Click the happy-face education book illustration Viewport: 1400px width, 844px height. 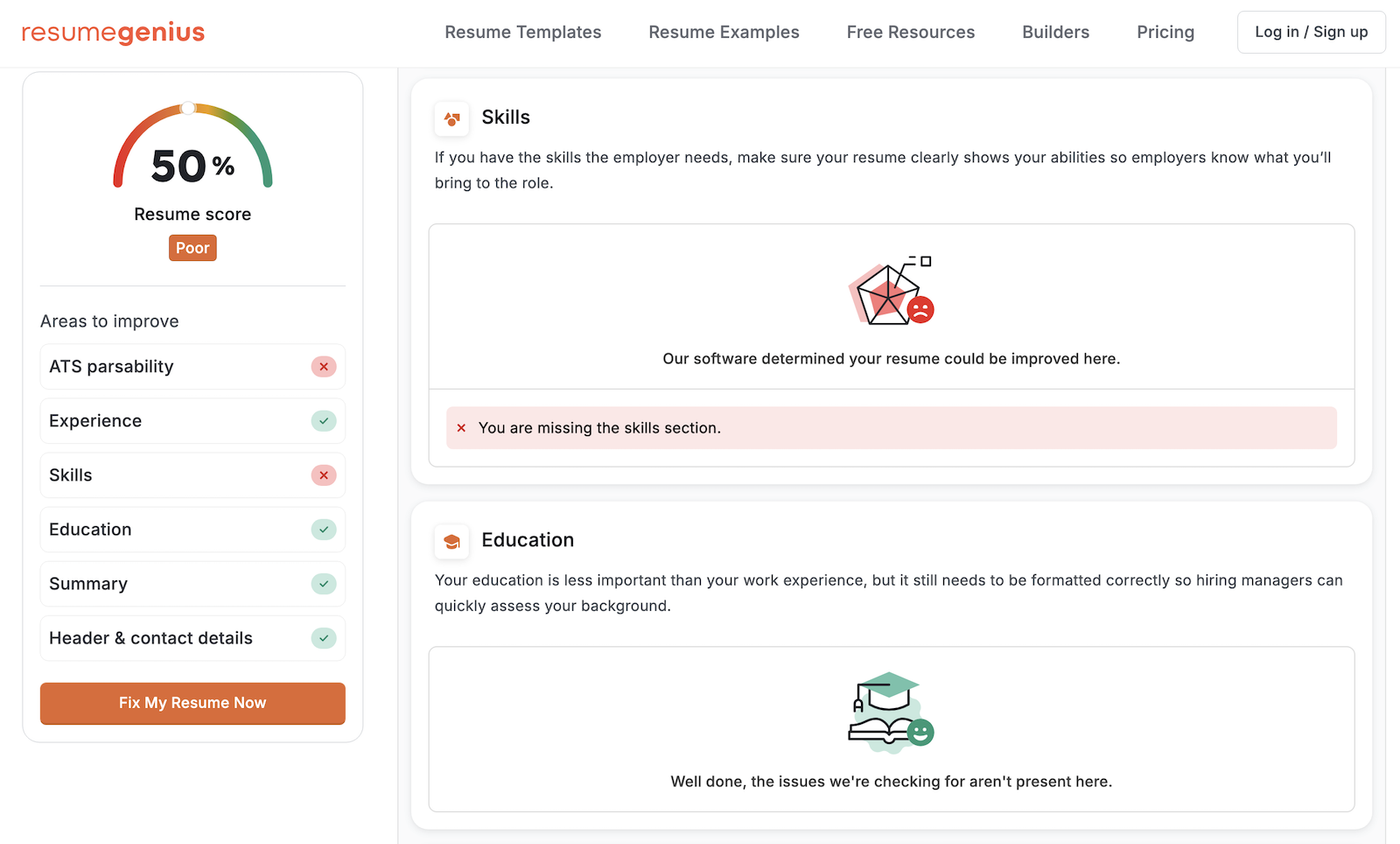(x=890, y=713)
